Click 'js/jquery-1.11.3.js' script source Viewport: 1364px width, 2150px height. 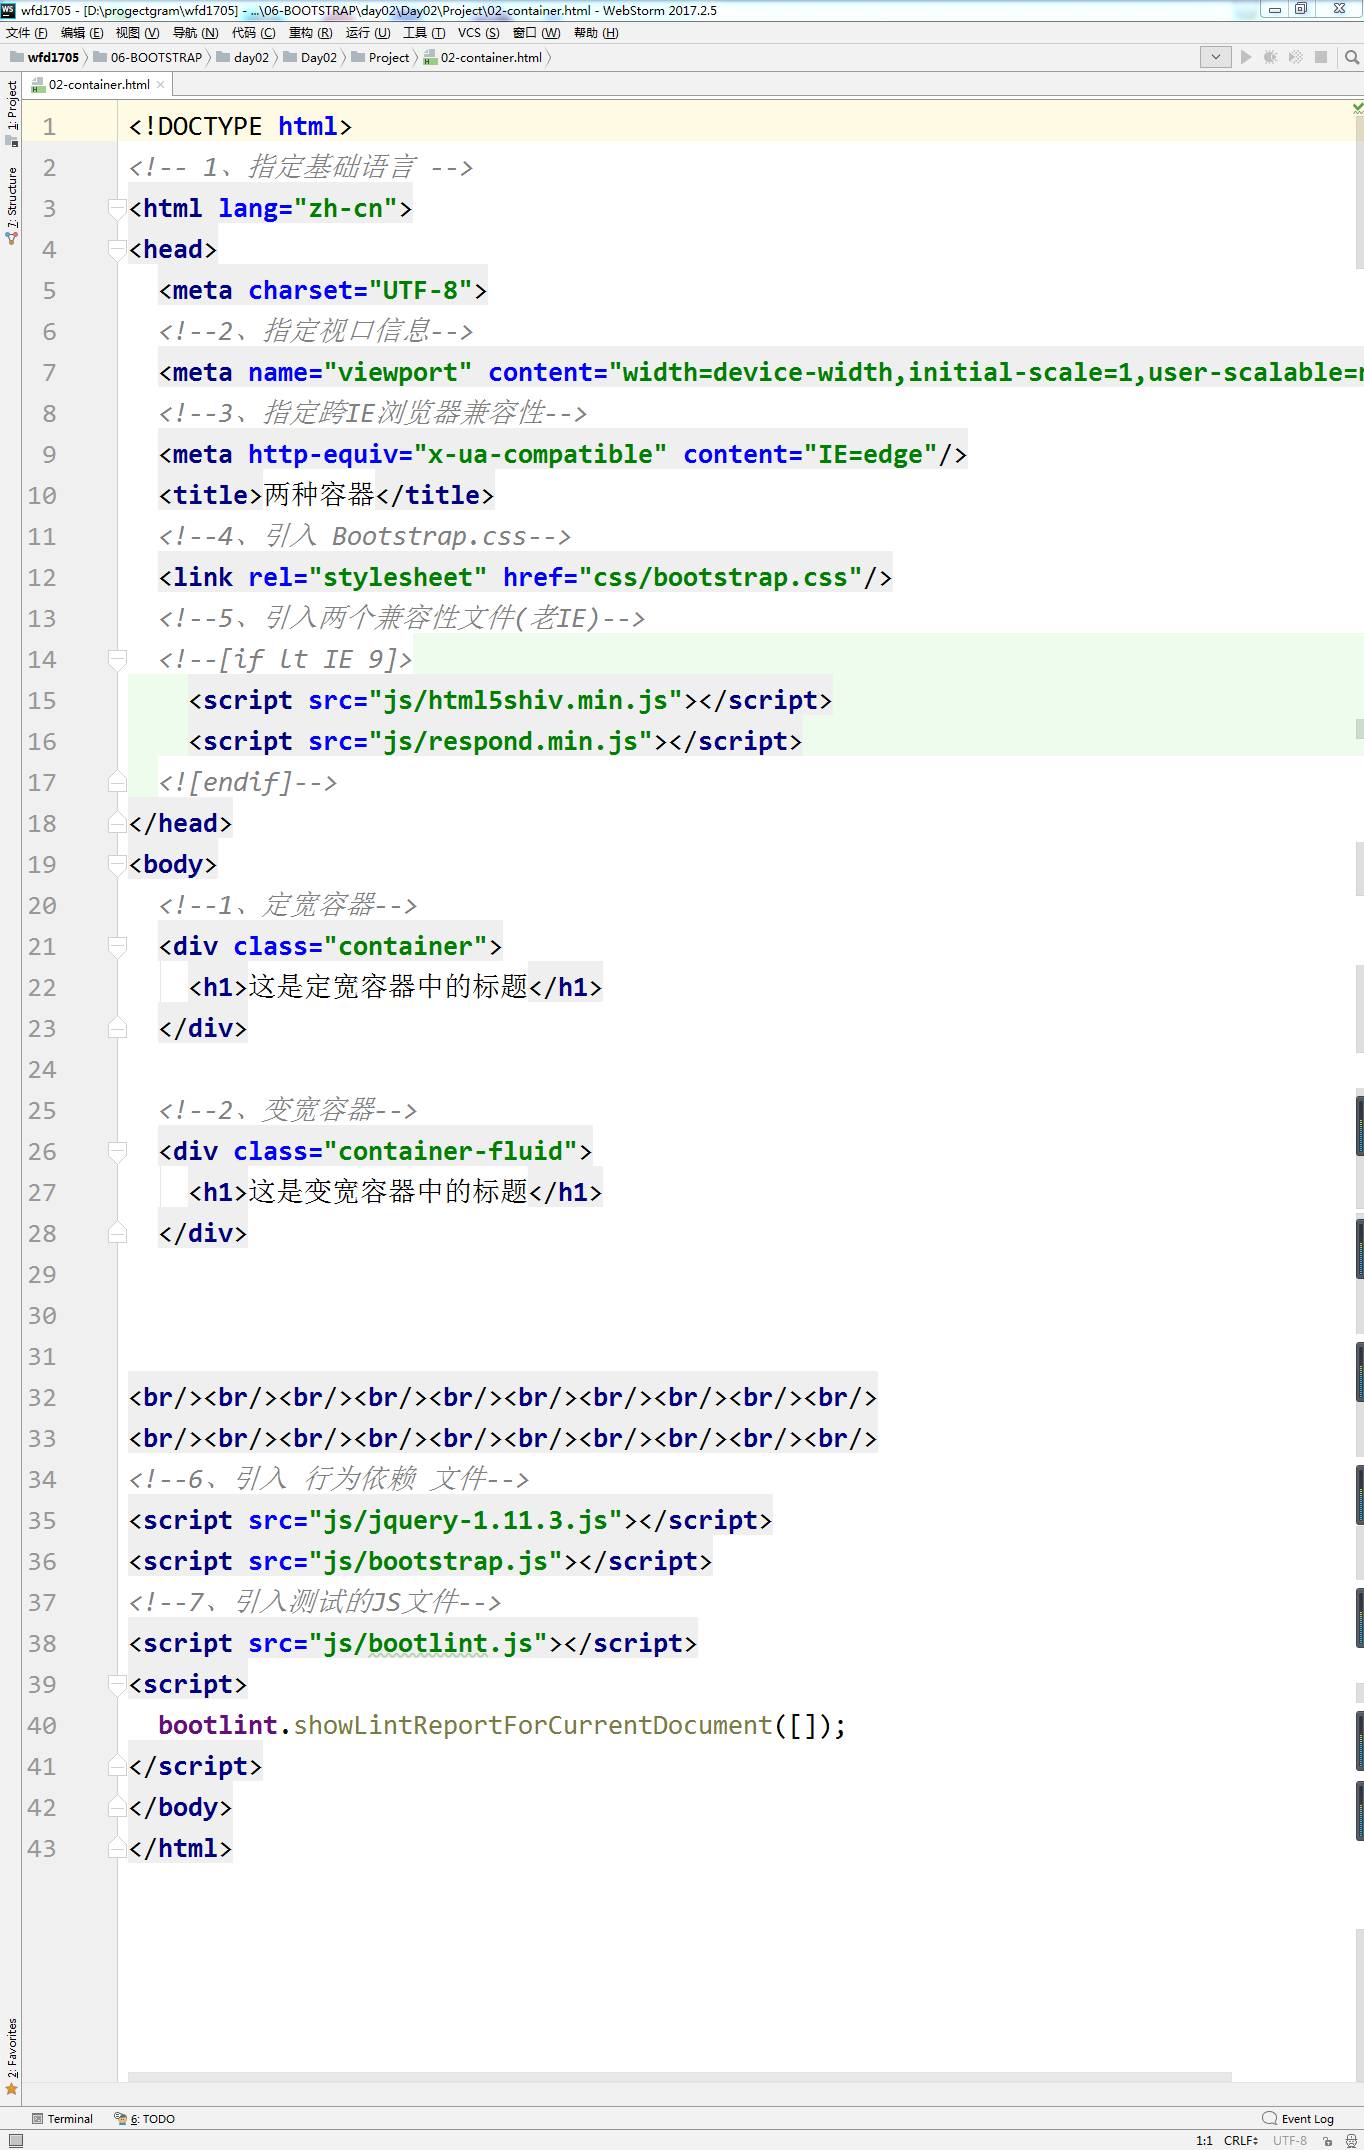pos(465,1520)
